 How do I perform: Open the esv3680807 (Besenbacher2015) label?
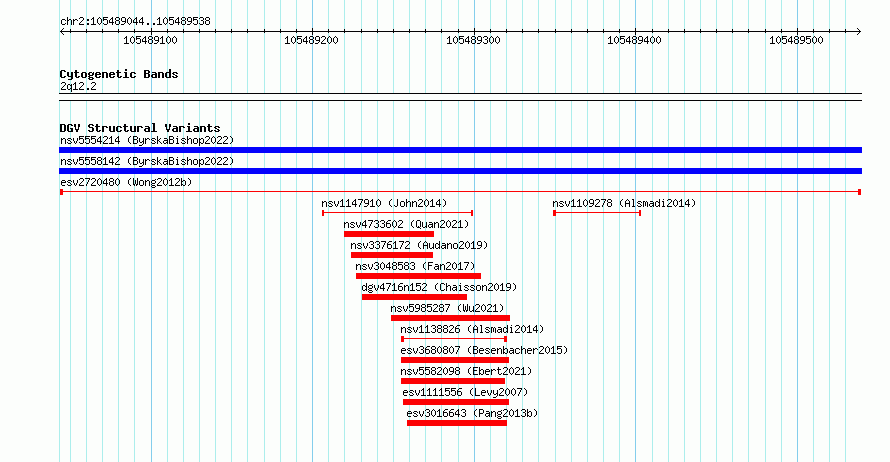[x=484, y=350]
